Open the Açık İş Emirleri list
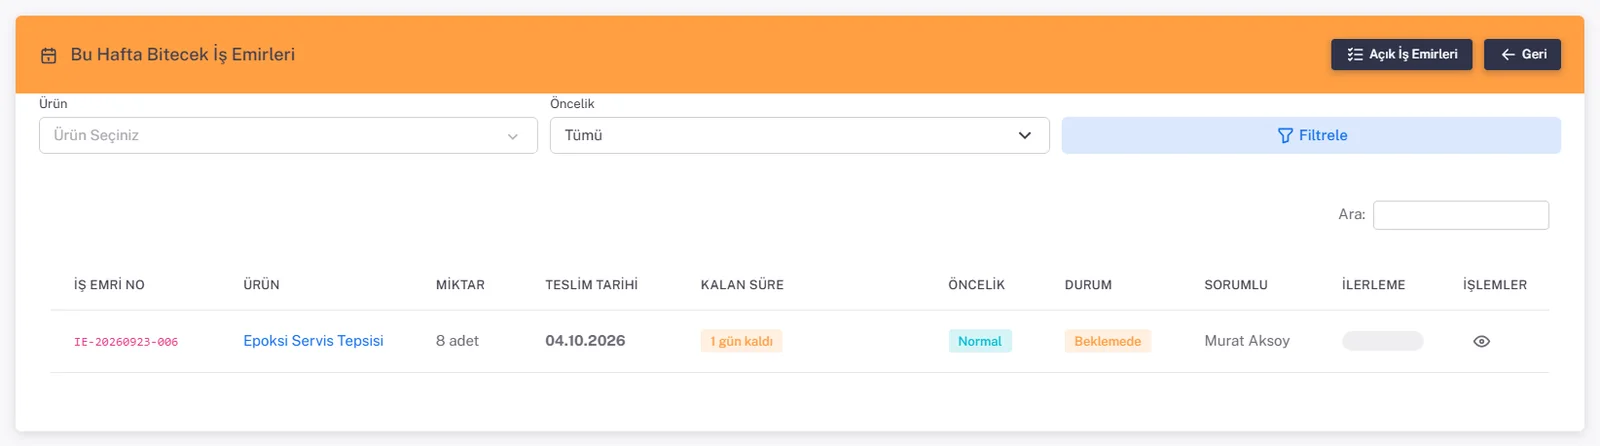The width and height of the screenshot is (1600, 446). 1401,54
